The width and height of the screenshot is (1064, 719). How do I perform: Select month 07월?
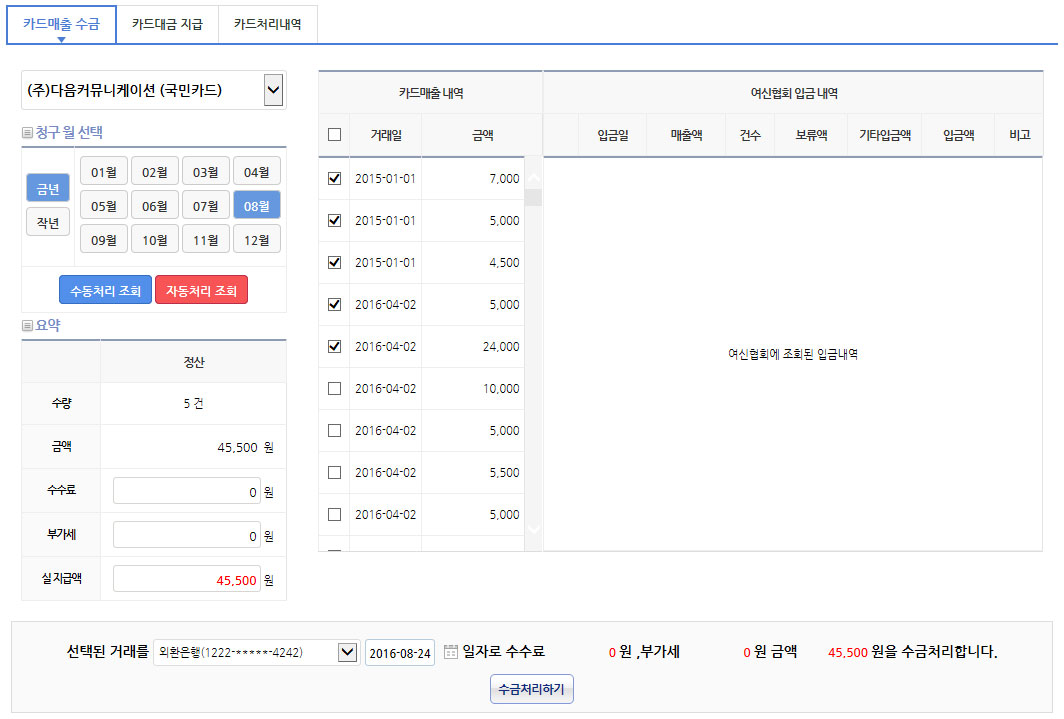click(x=206, y=206)
